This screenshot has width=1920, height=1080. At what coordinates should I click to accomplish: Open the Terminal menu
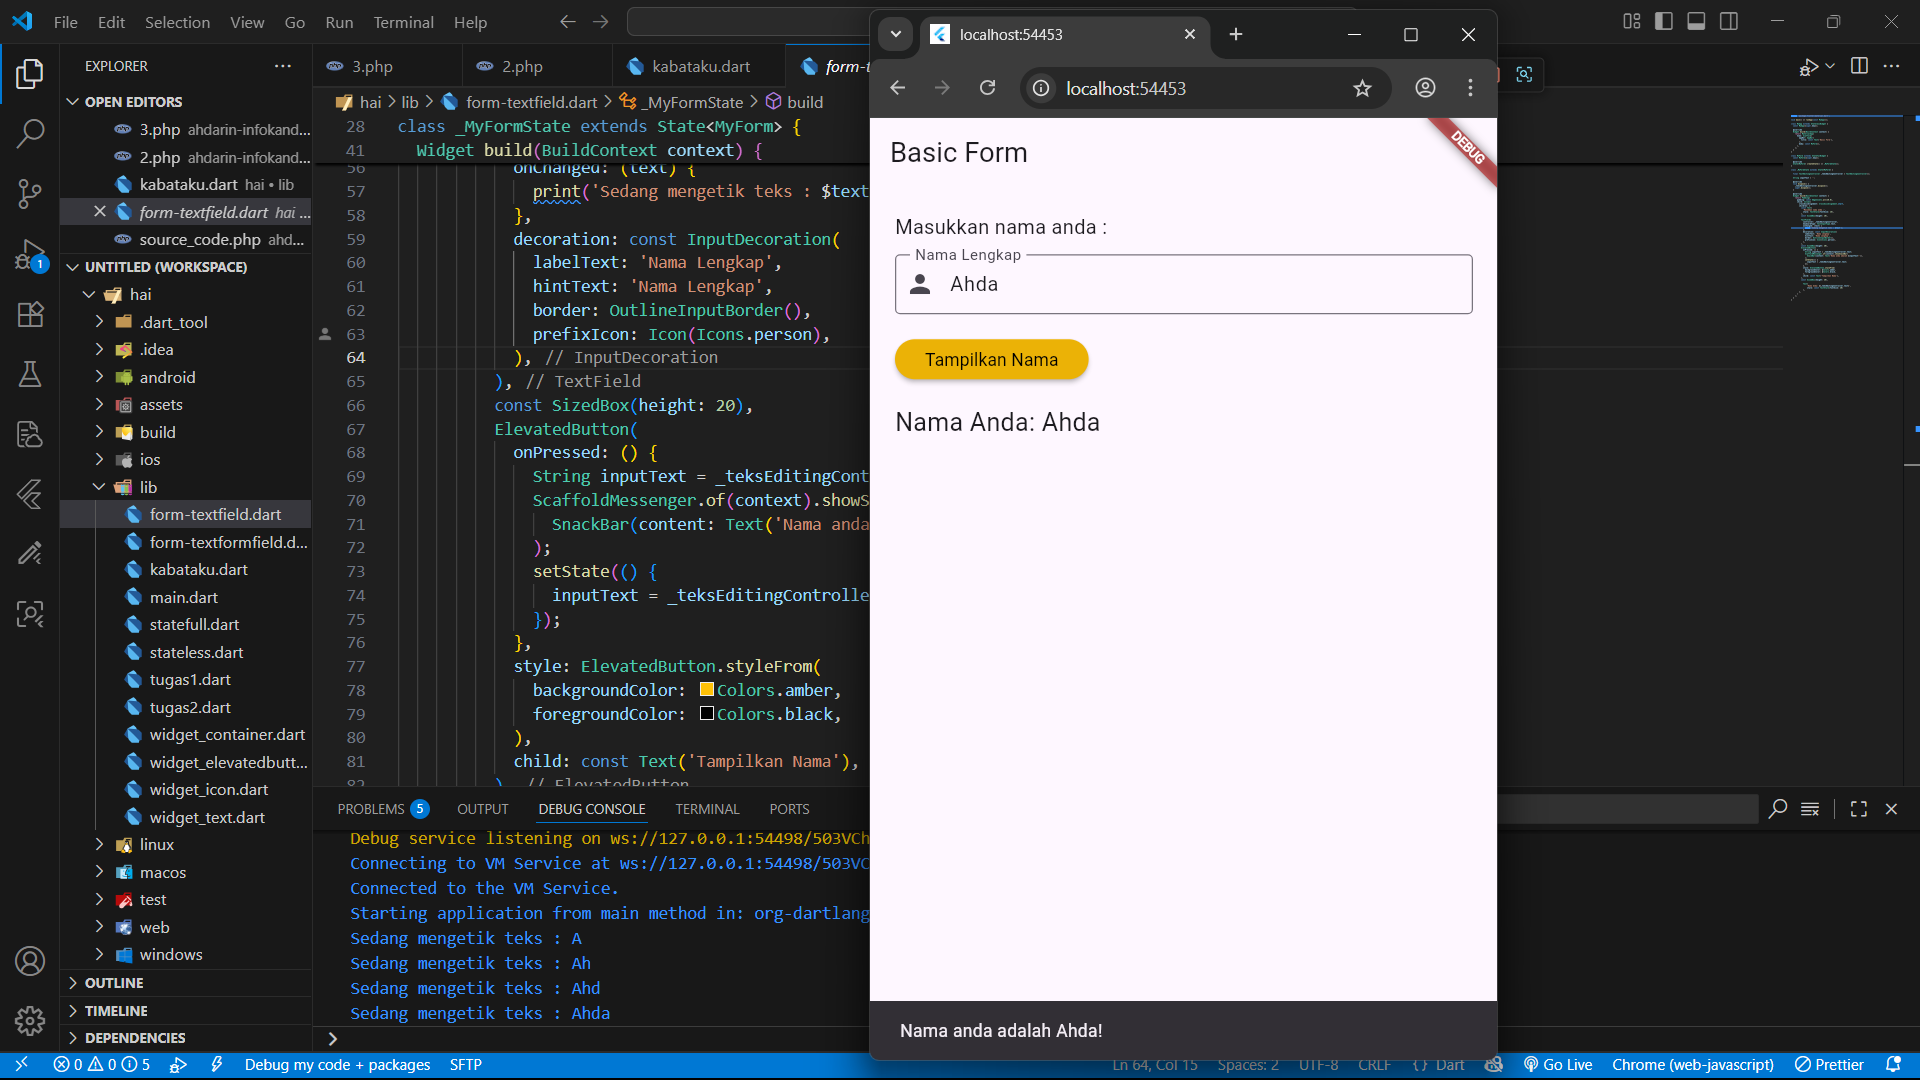pyautogui.click(x=403, y=22)
